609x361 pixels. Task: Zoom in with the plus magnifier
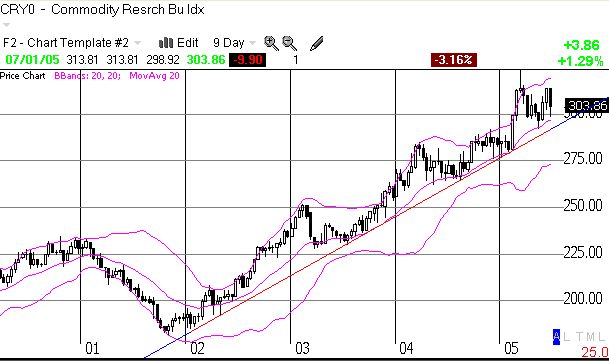[x=271, y=43]
